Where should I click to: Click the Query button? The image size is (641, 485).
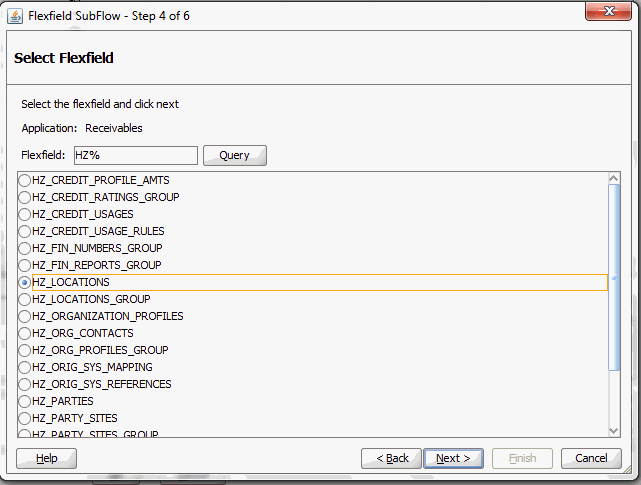click(x=234, y=155)
